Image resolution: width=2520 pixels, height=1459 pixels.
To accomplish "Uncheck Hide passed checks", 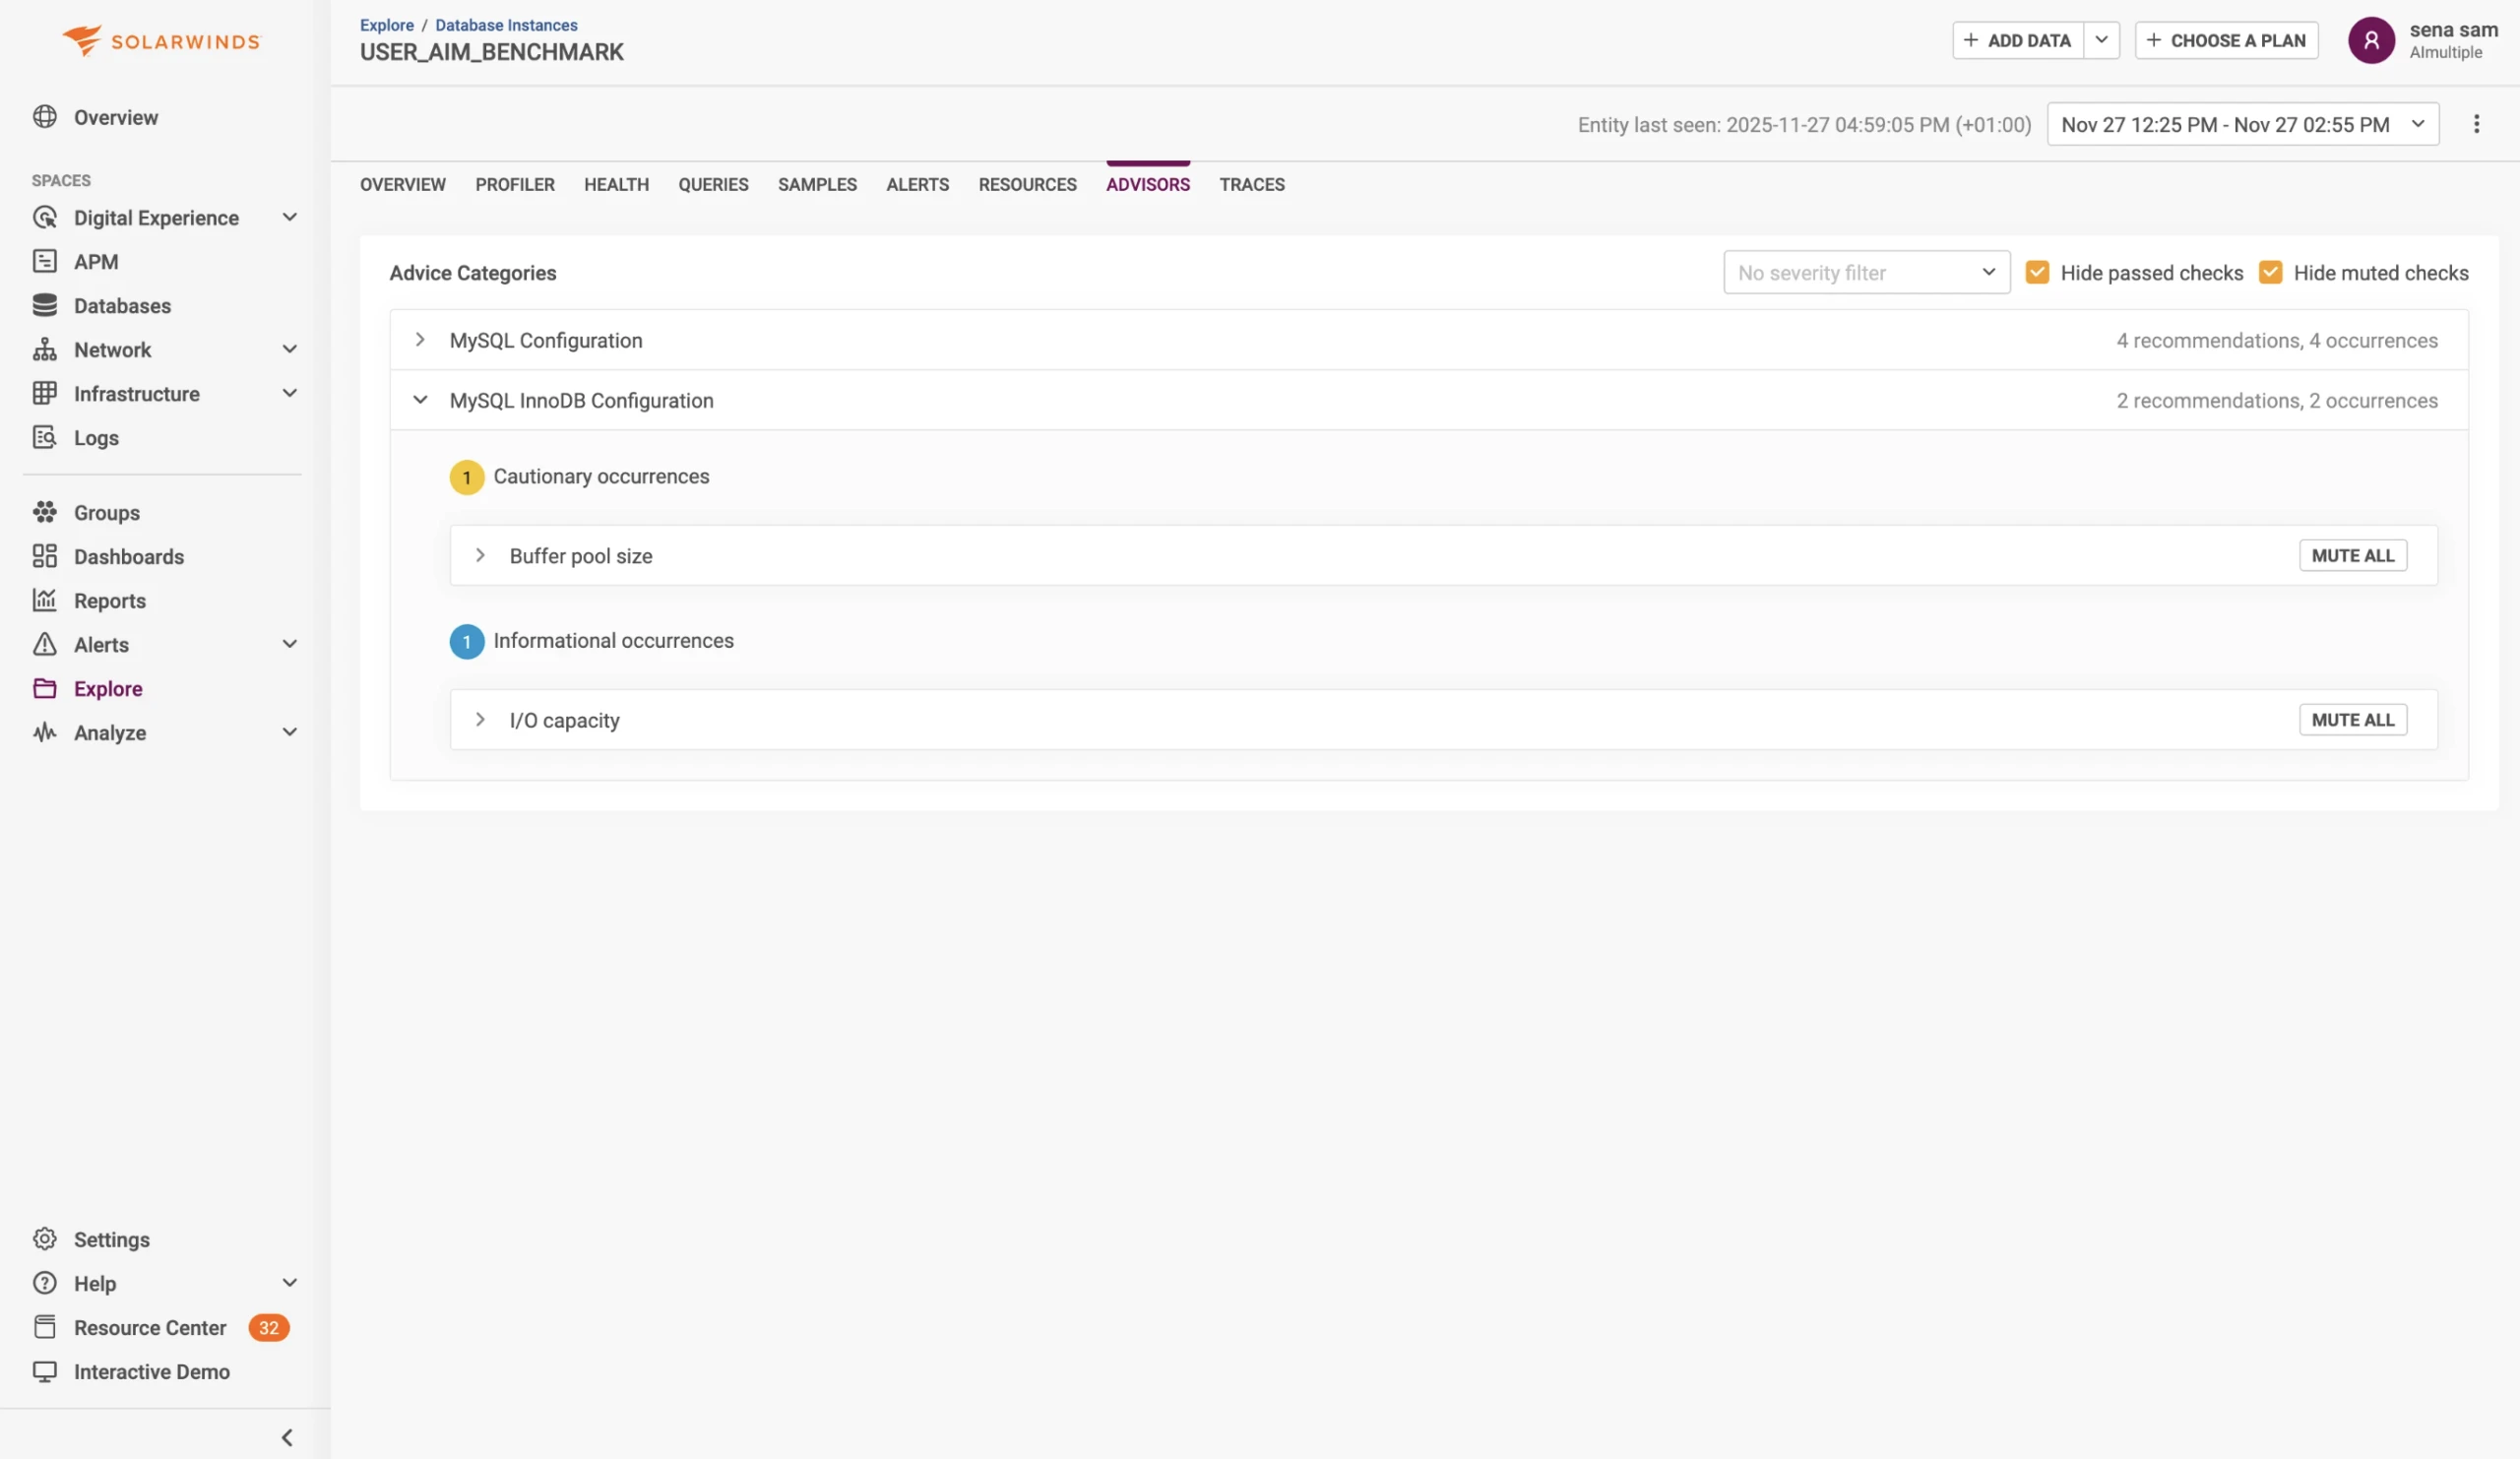I will click(x=2036, y=272).
